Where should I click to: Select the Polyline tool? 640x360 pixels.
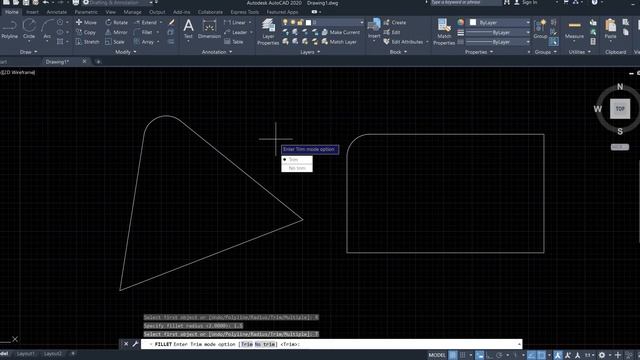[x=9, y=29]
